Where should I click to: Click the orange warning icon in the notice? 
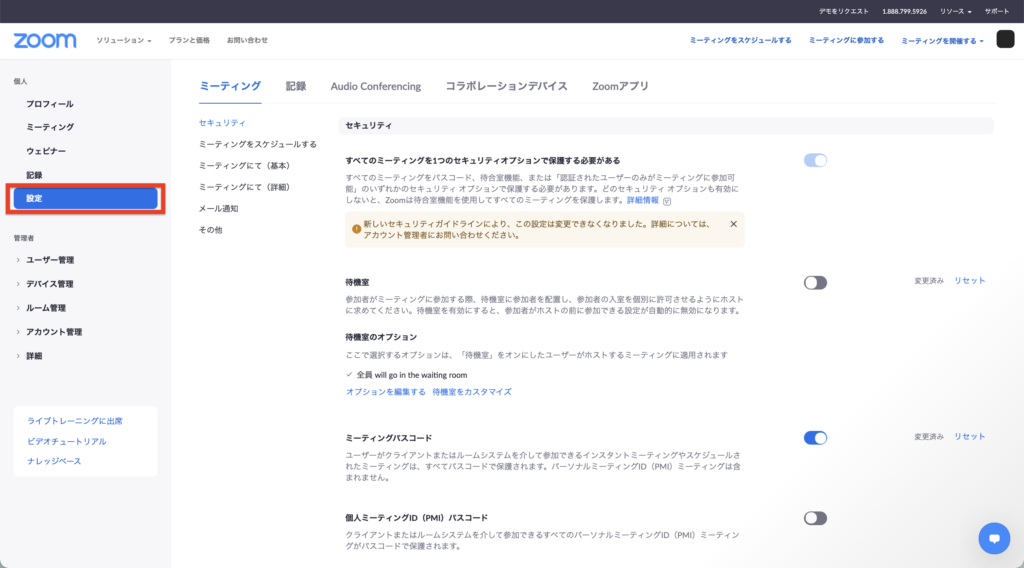pos(356,229)
